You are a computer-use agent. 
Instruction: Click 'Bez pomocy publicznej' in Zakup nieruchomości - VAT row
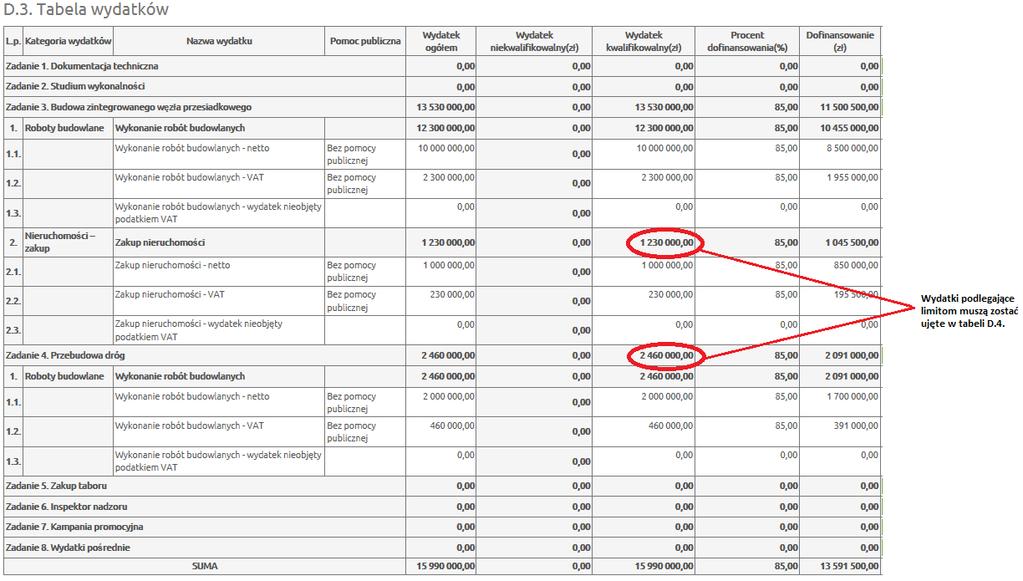click(x=352, y=301)
